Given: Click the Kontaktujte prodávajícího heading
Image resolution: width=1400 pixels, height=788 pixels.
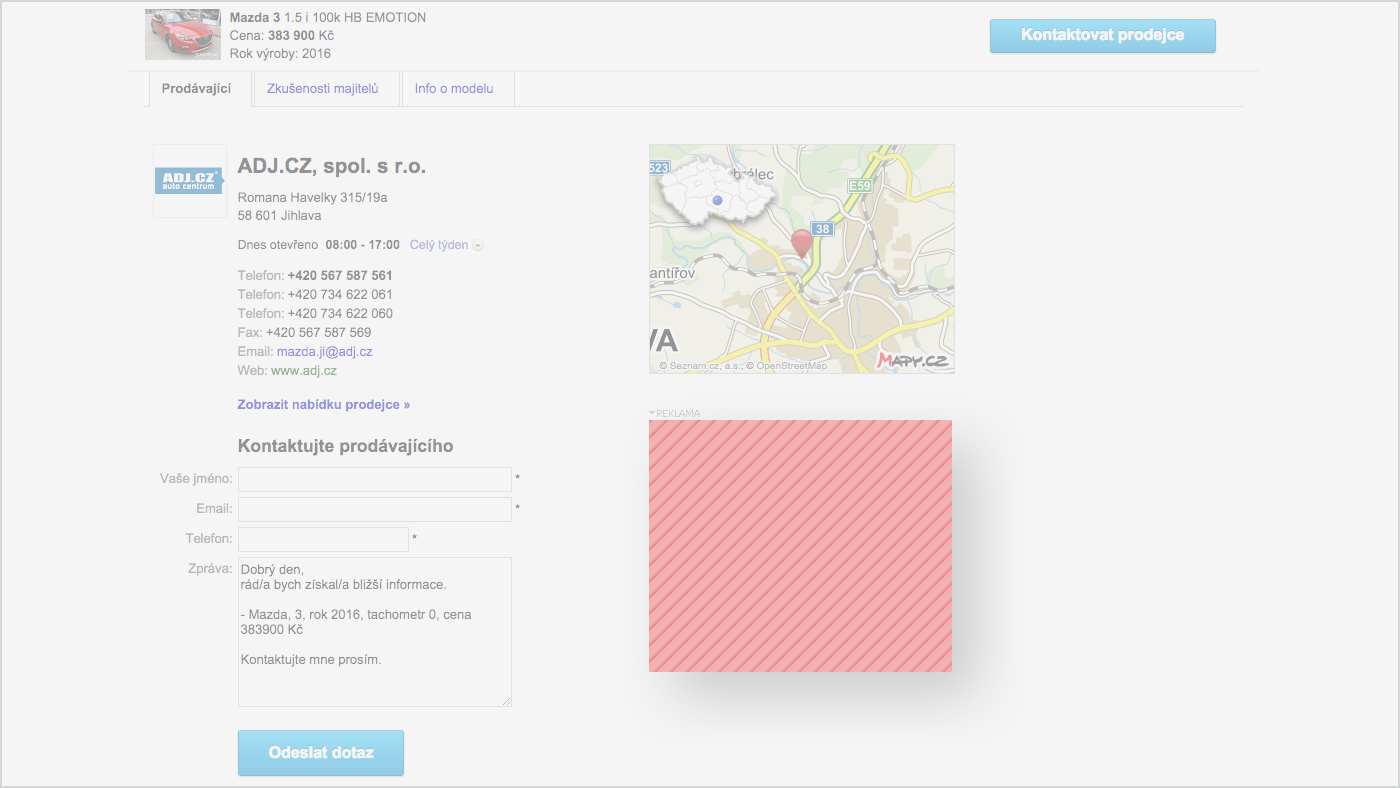Looking at the screenshot, I should coord(346,446).
